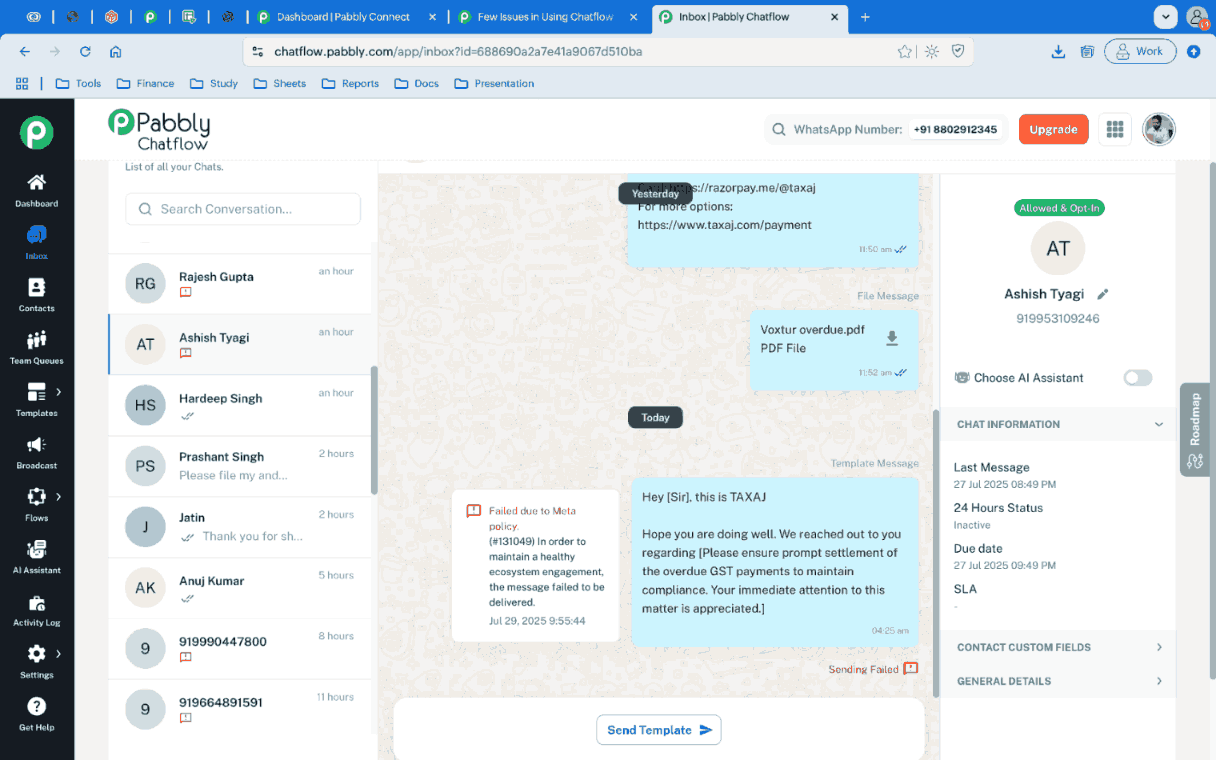Click the browser reload button
This screenshot has width=1216, height=760.
(x=85, y=51)
